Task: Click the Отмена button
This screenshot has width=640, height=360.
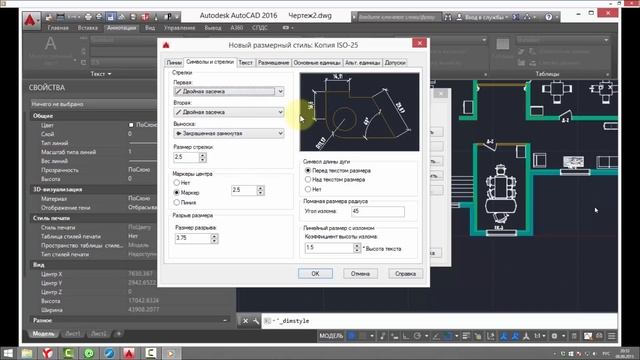Action: coord(360,273)
